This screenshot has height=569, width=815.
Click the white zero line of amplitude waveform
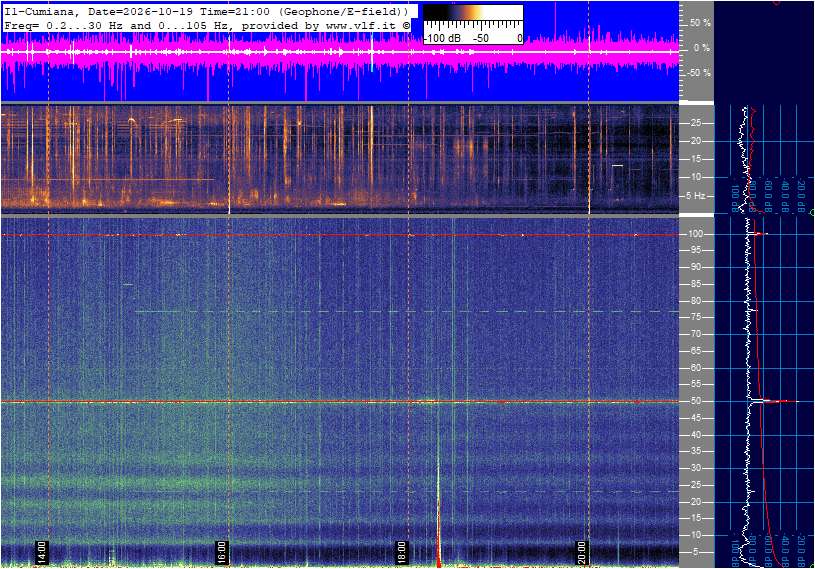click(x=339, y=51)
